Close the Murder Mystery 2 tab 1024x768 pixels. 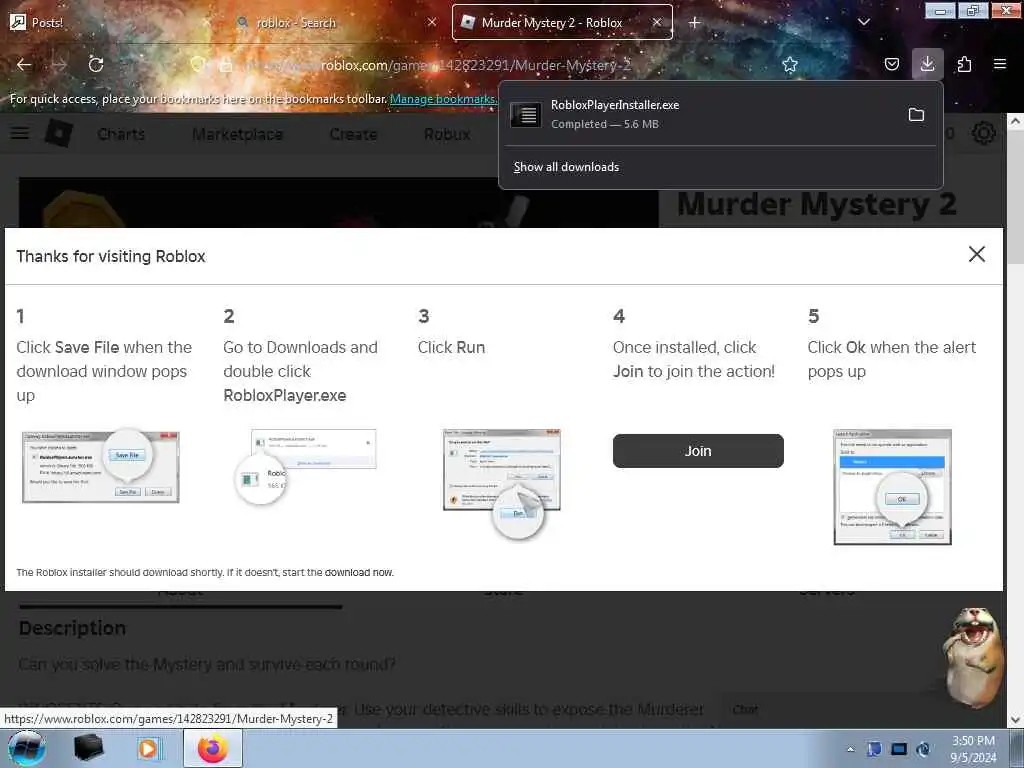tap(657, 22)
